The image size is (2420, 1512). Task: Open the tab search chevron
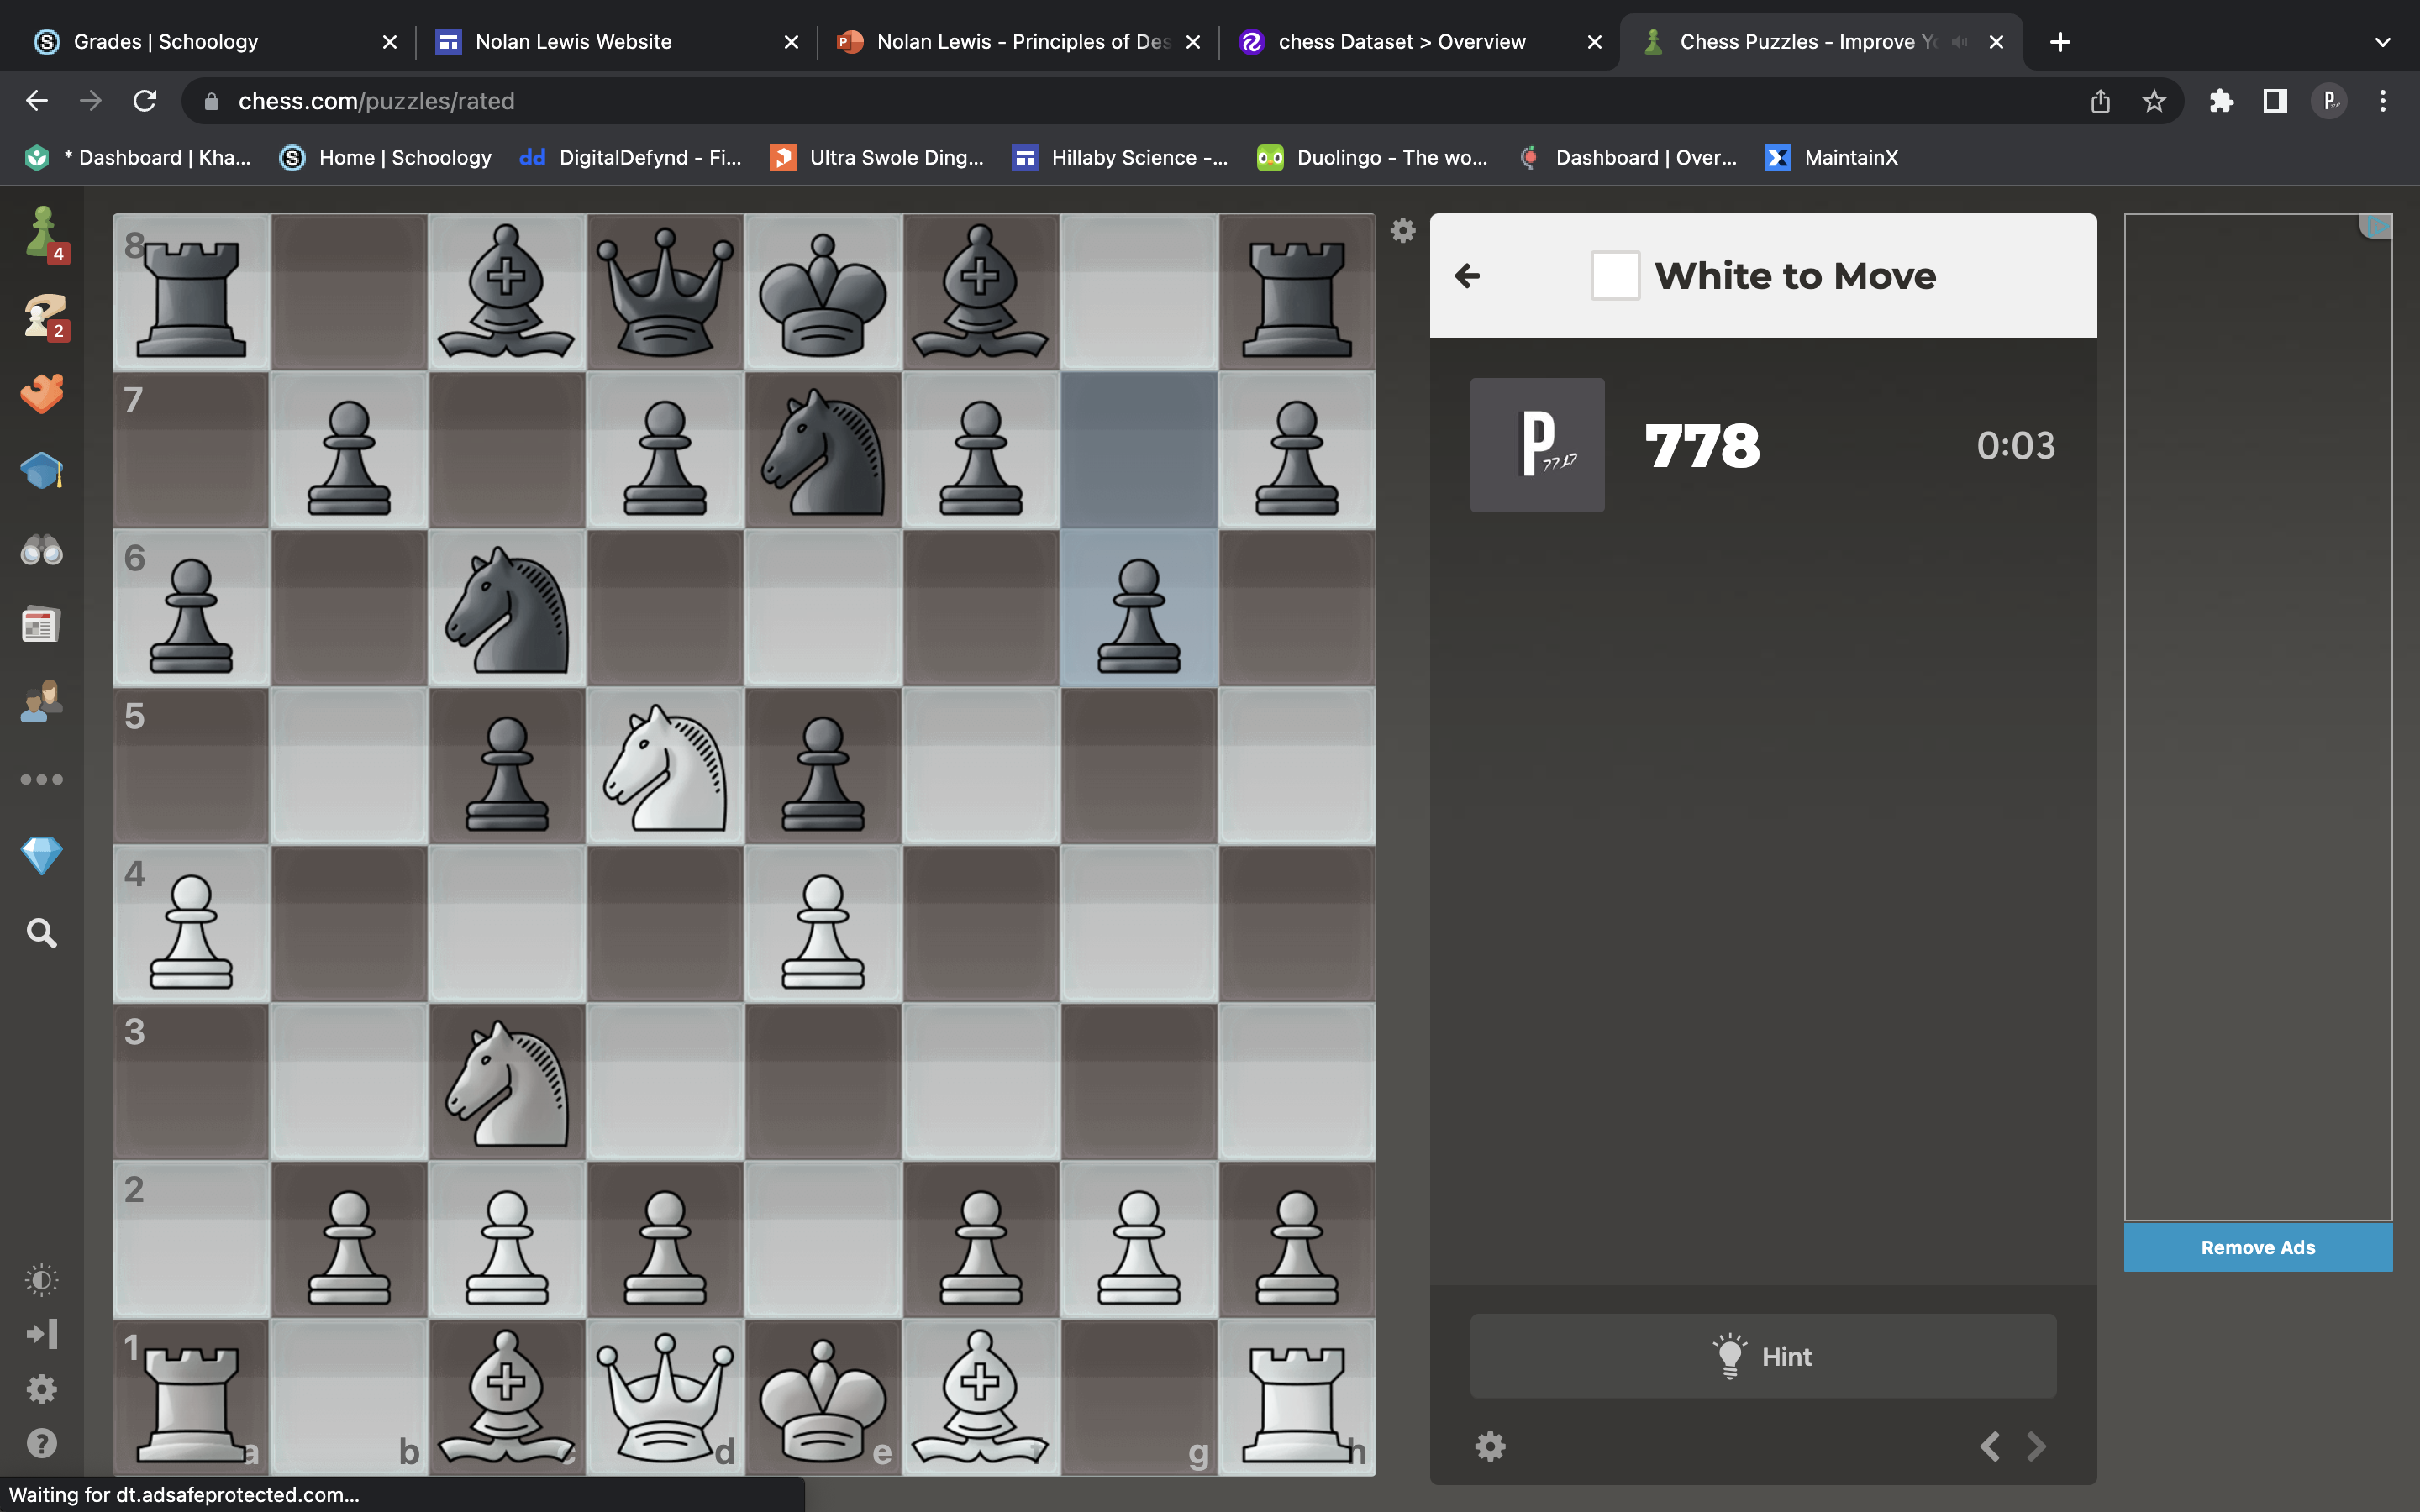[x=2381, y=42]
